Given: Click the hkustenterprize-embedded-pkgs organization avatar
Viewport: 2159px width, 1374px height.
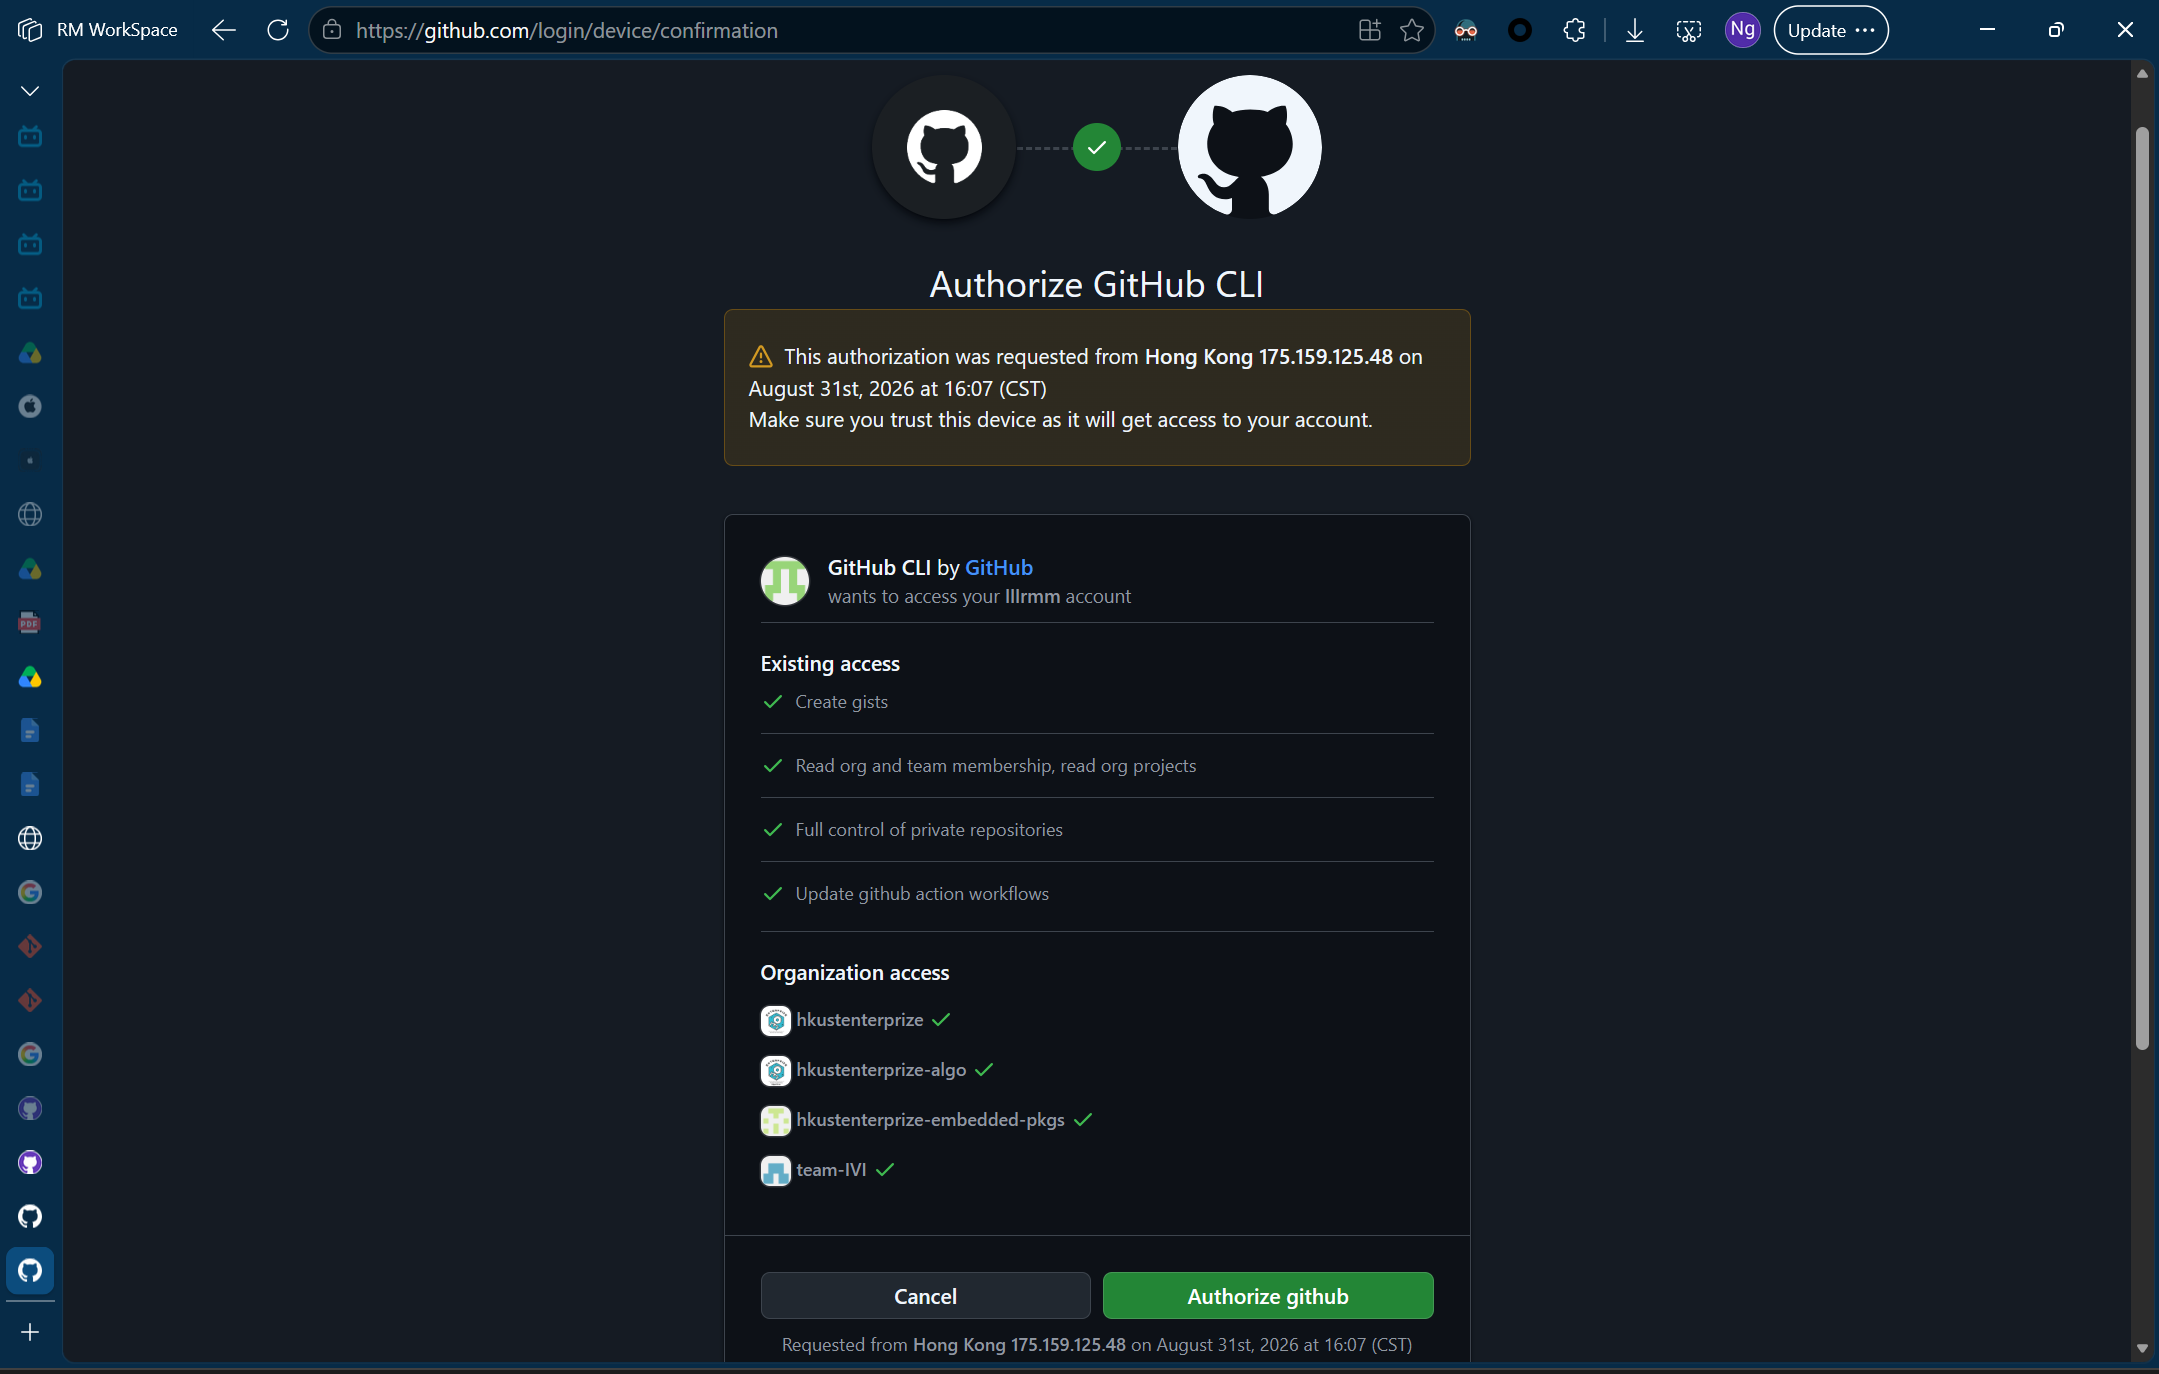Looking at the screenshot, I should click(776, 1120).
